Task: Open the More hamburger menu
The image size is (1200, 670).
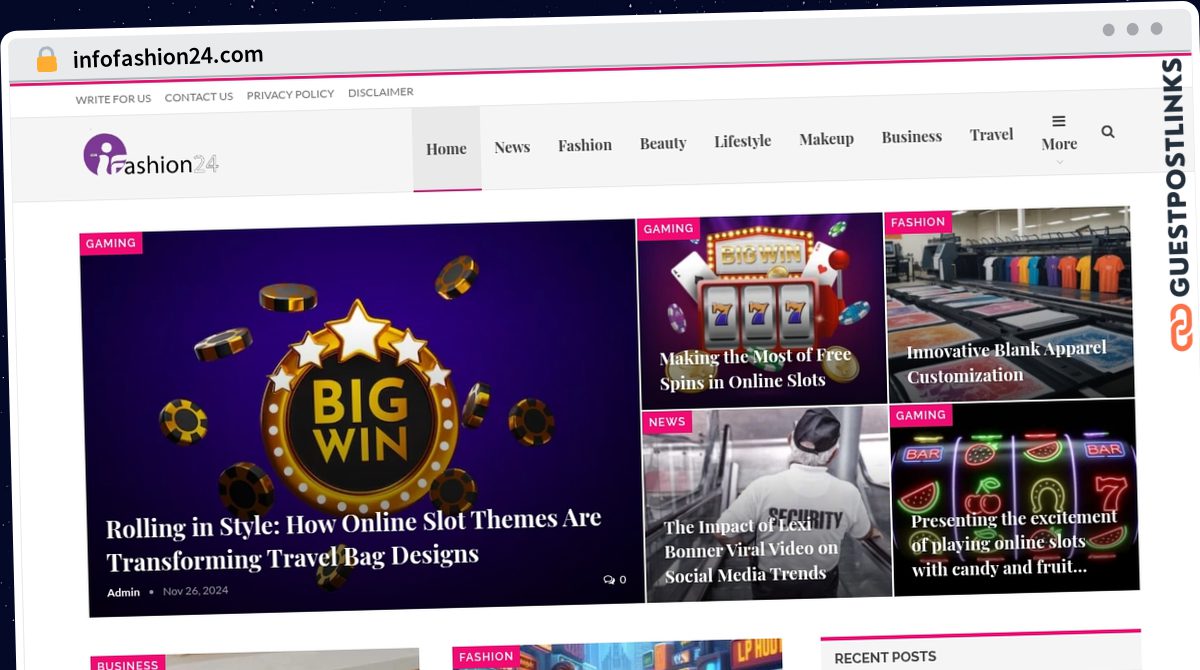Action: pos(1059,133)
